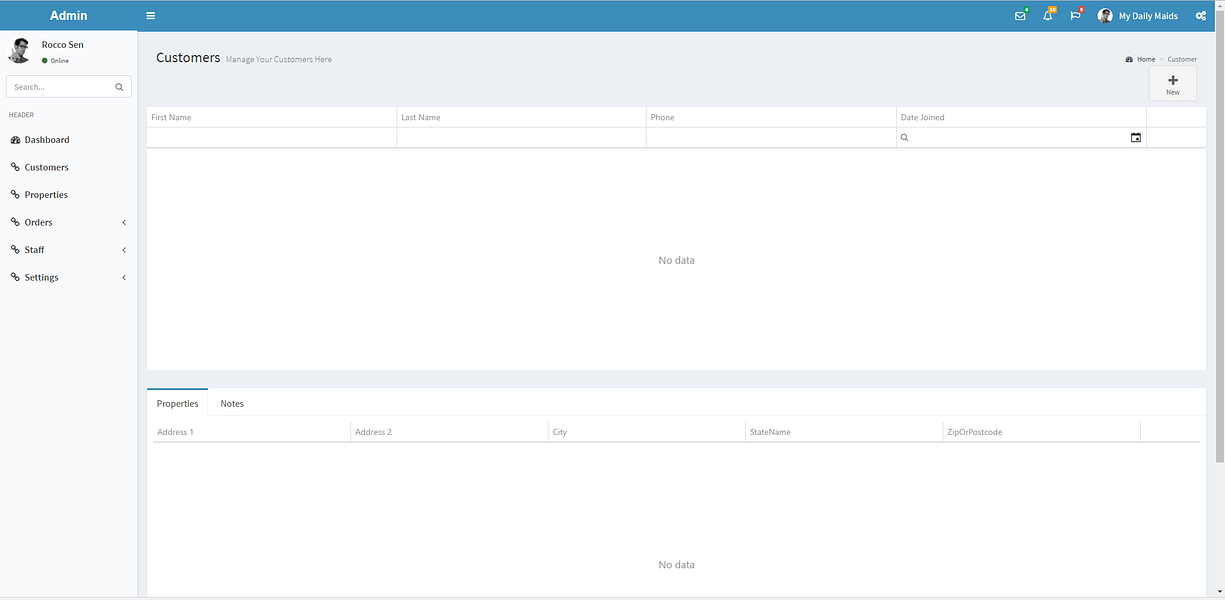Image resolution: width=1225 pixels, height=600 pixels.
Task: Open Dashboard from the sidebar
Action: [x=69, y=140]
